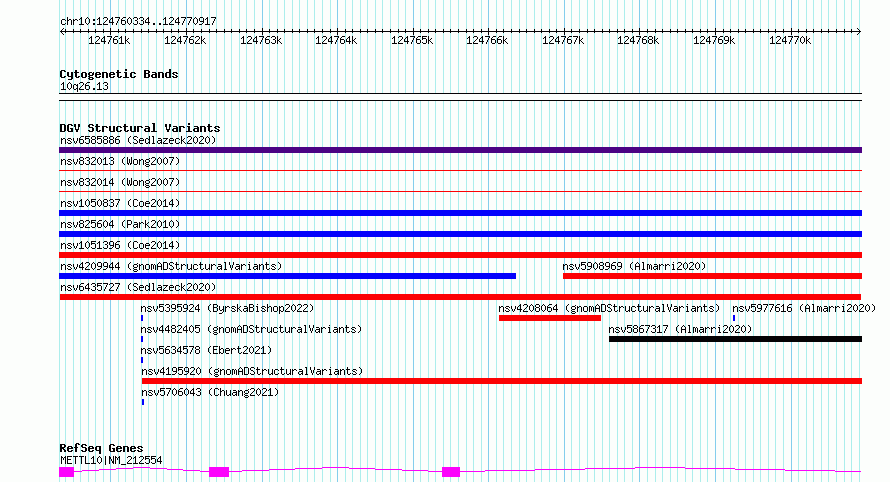Click the 124766k ruler label
Screen dimensions: 890x482
[x=487, y=40]
